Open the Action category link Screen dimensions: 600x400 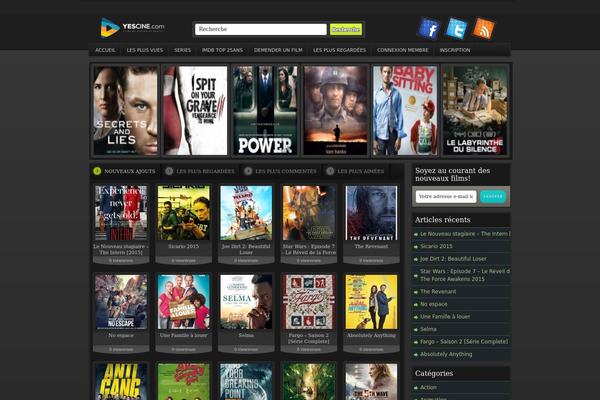[x=428, y=387]
